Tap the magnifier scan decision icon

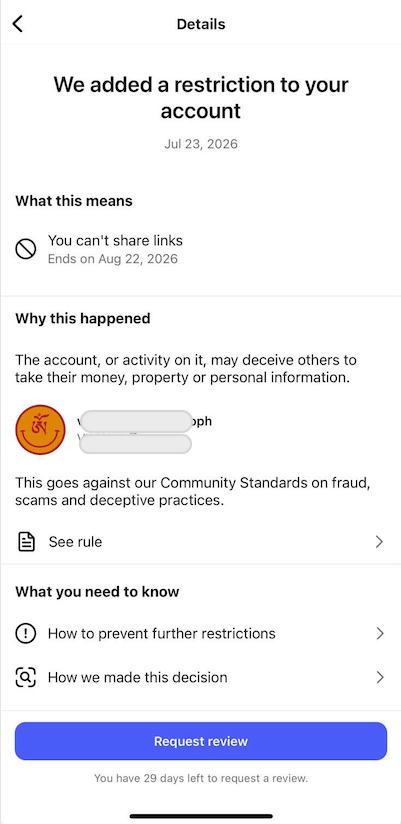coord(25,677)
